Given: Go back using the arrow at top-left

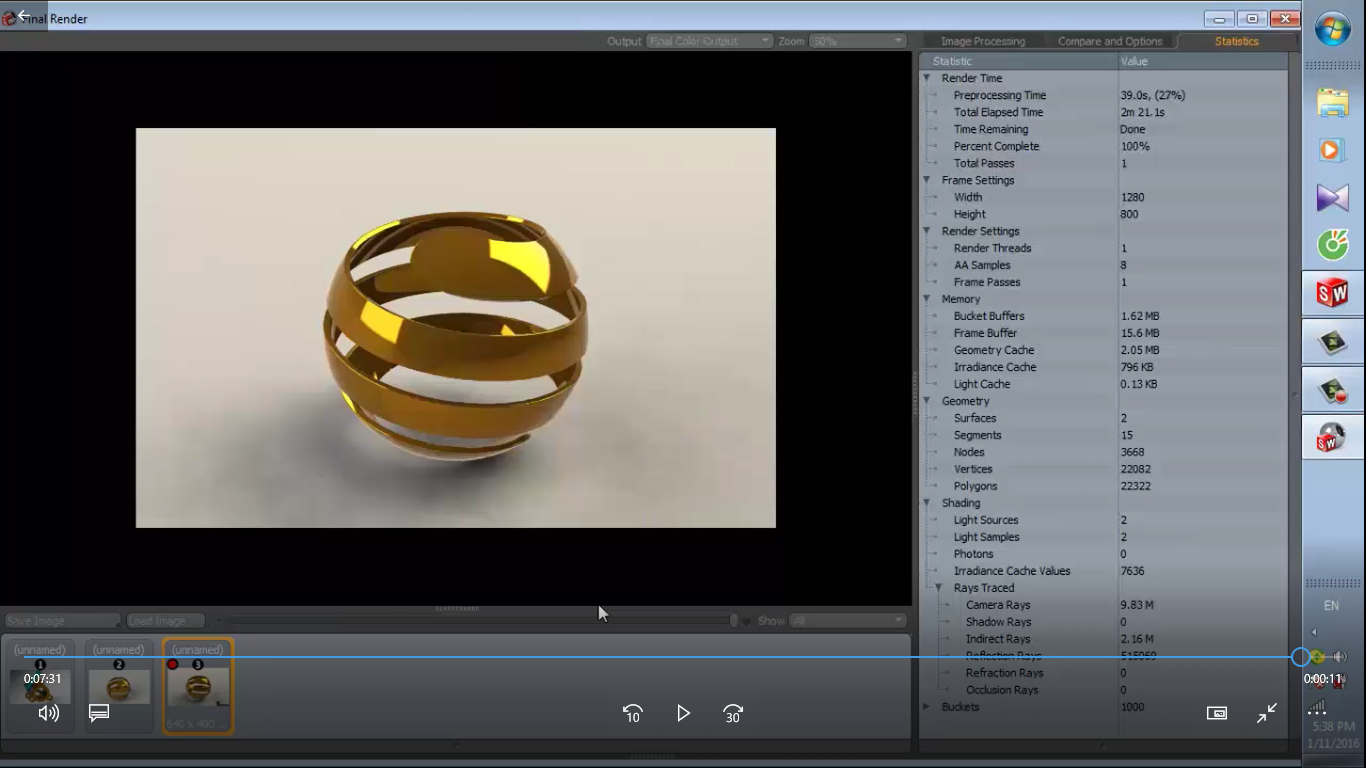Looking at the screenshot, I should tap(23, 15).
